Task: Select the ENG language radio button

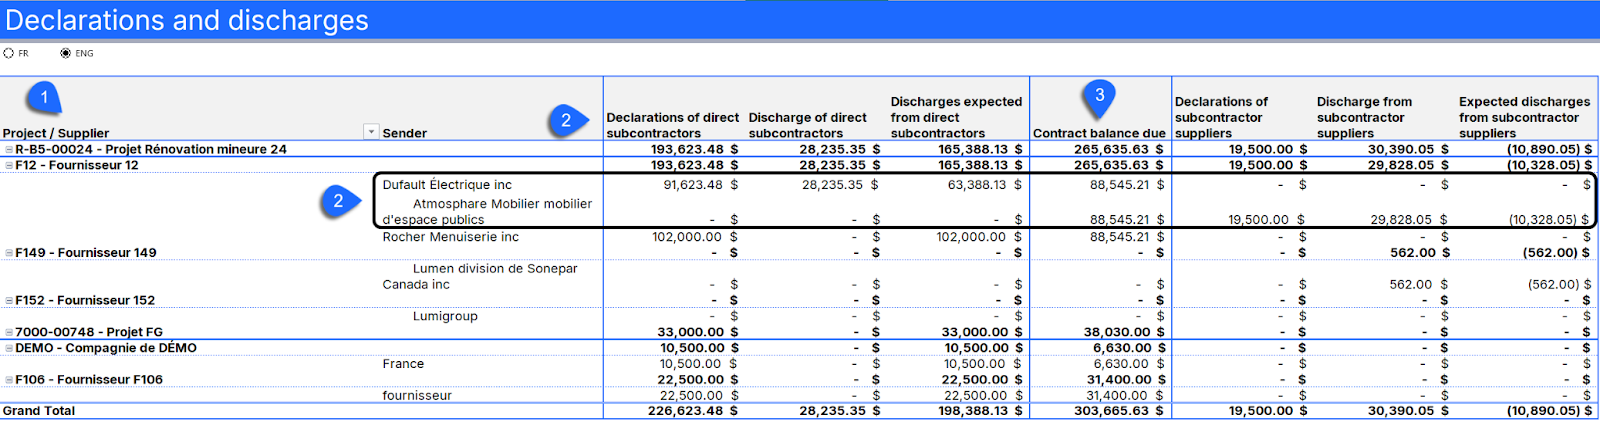Action: click(x=65, y=53)
